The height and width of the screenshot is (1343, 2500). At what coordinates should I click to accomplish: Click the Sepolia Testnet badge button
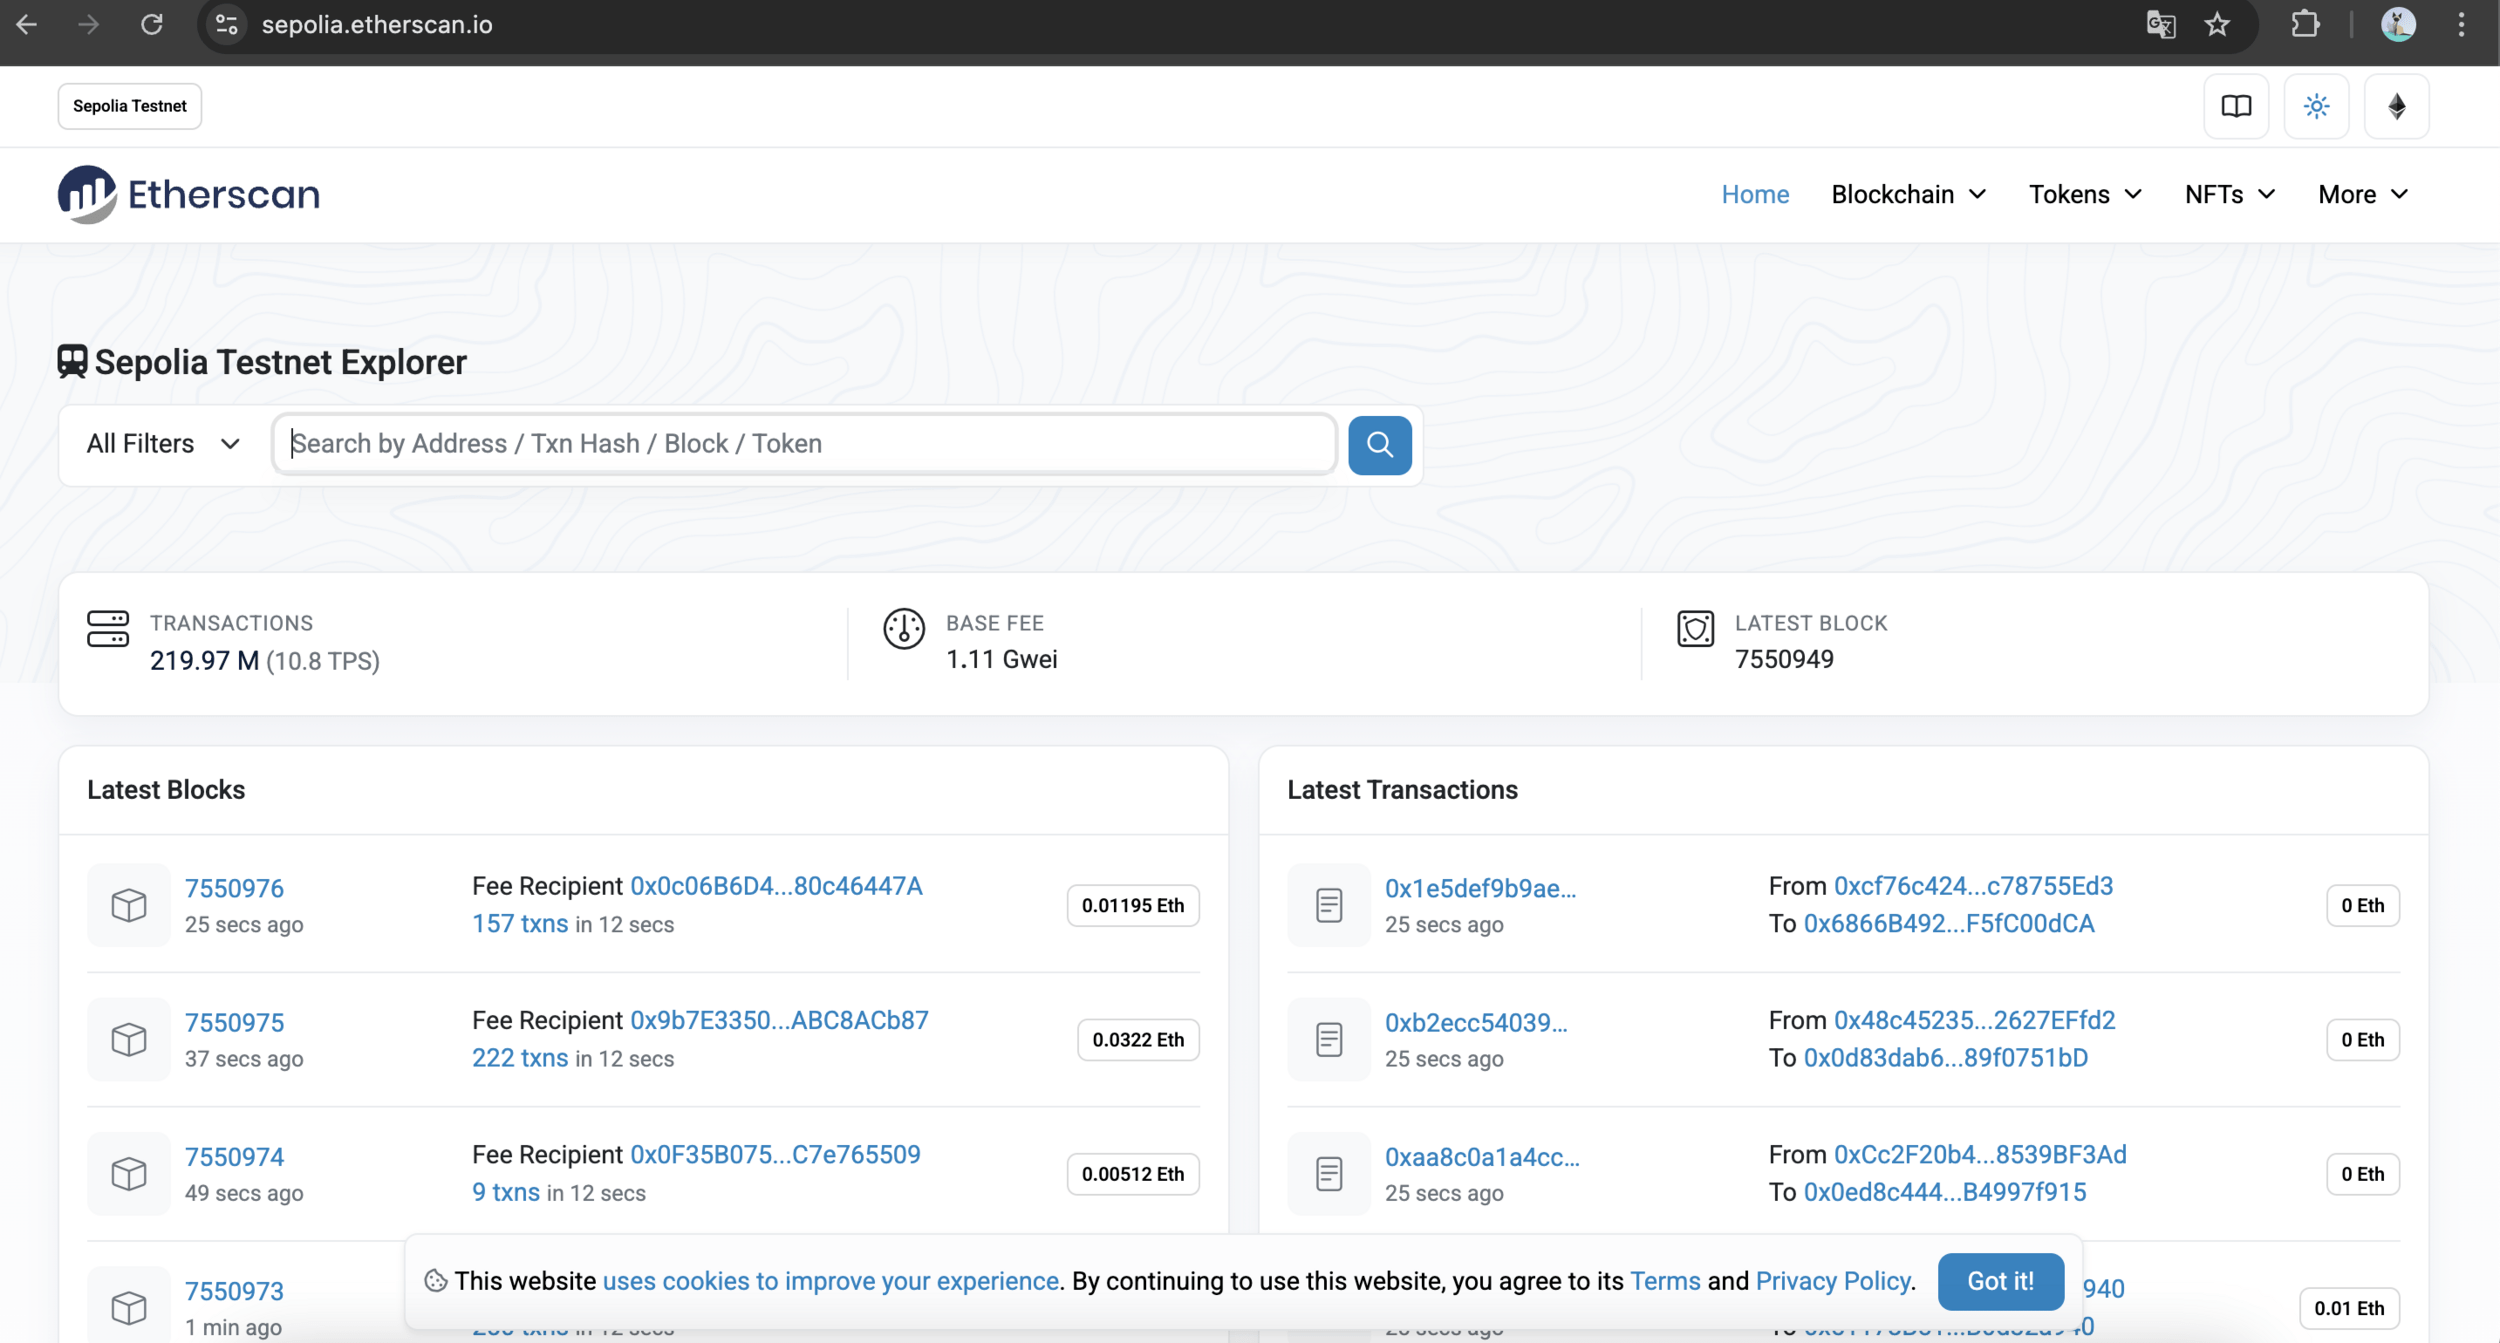pos(130,106)
